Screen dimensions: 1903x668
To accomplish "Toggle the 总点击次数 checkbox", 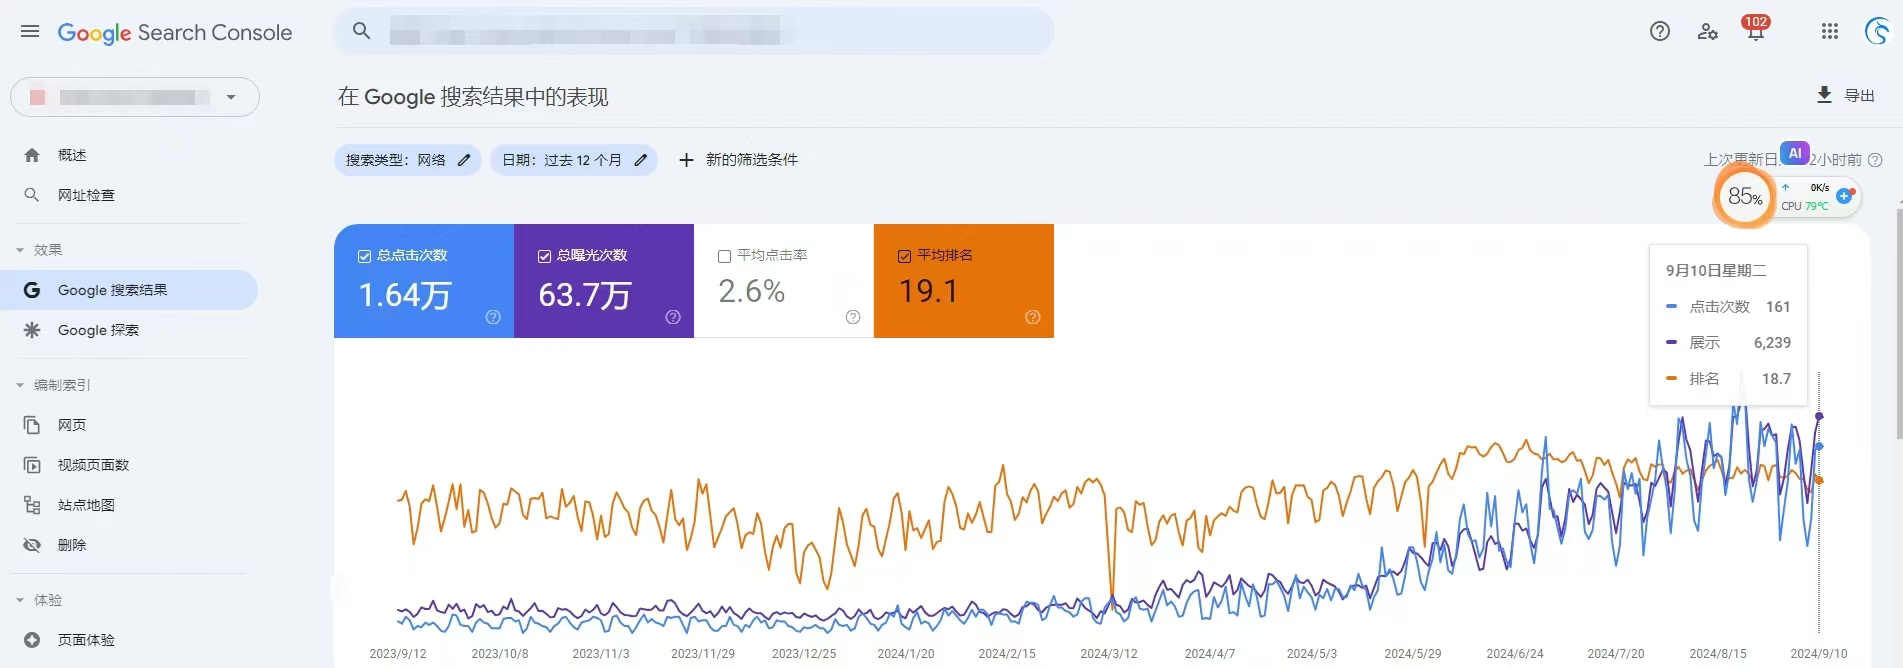I will (365, 256).
